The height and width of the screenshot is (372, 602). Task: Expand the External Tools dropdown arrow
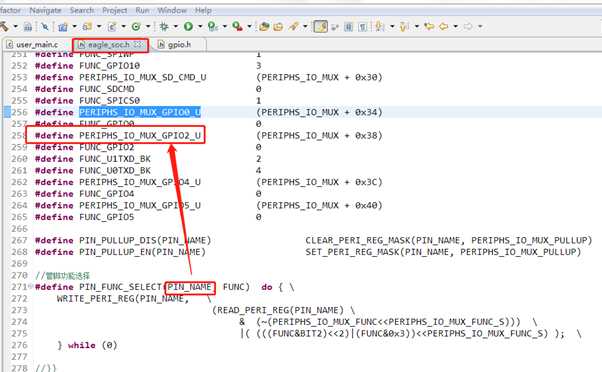[x=249, y=26]
